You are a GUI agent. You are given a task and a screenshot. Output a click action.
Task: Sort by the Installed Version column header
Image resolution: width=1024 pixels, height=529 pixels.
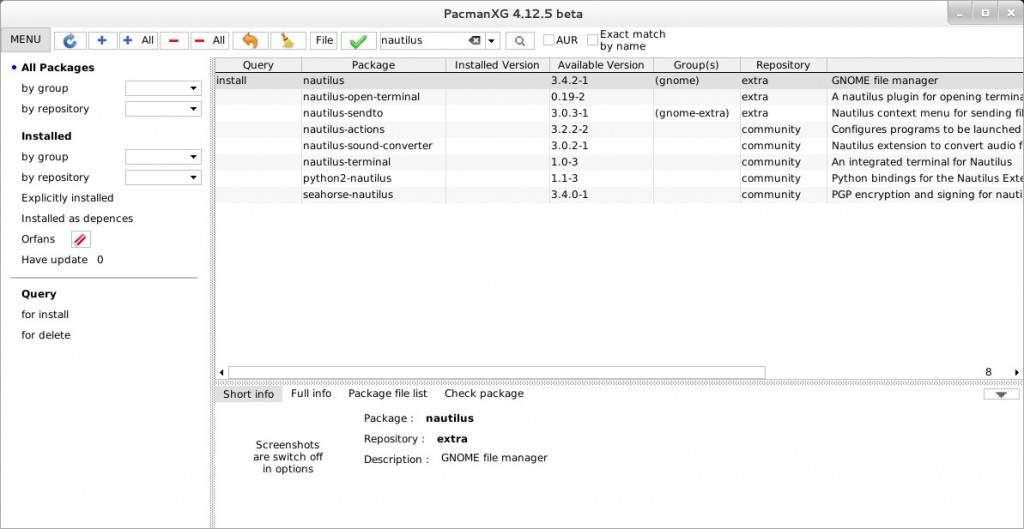coord(497,65)
